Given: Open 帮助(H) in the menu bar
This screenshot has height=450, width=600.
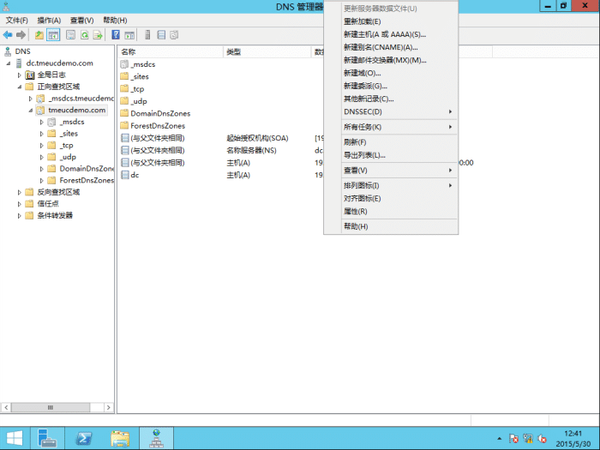Looking at the screenshot, I should point(115,20).
